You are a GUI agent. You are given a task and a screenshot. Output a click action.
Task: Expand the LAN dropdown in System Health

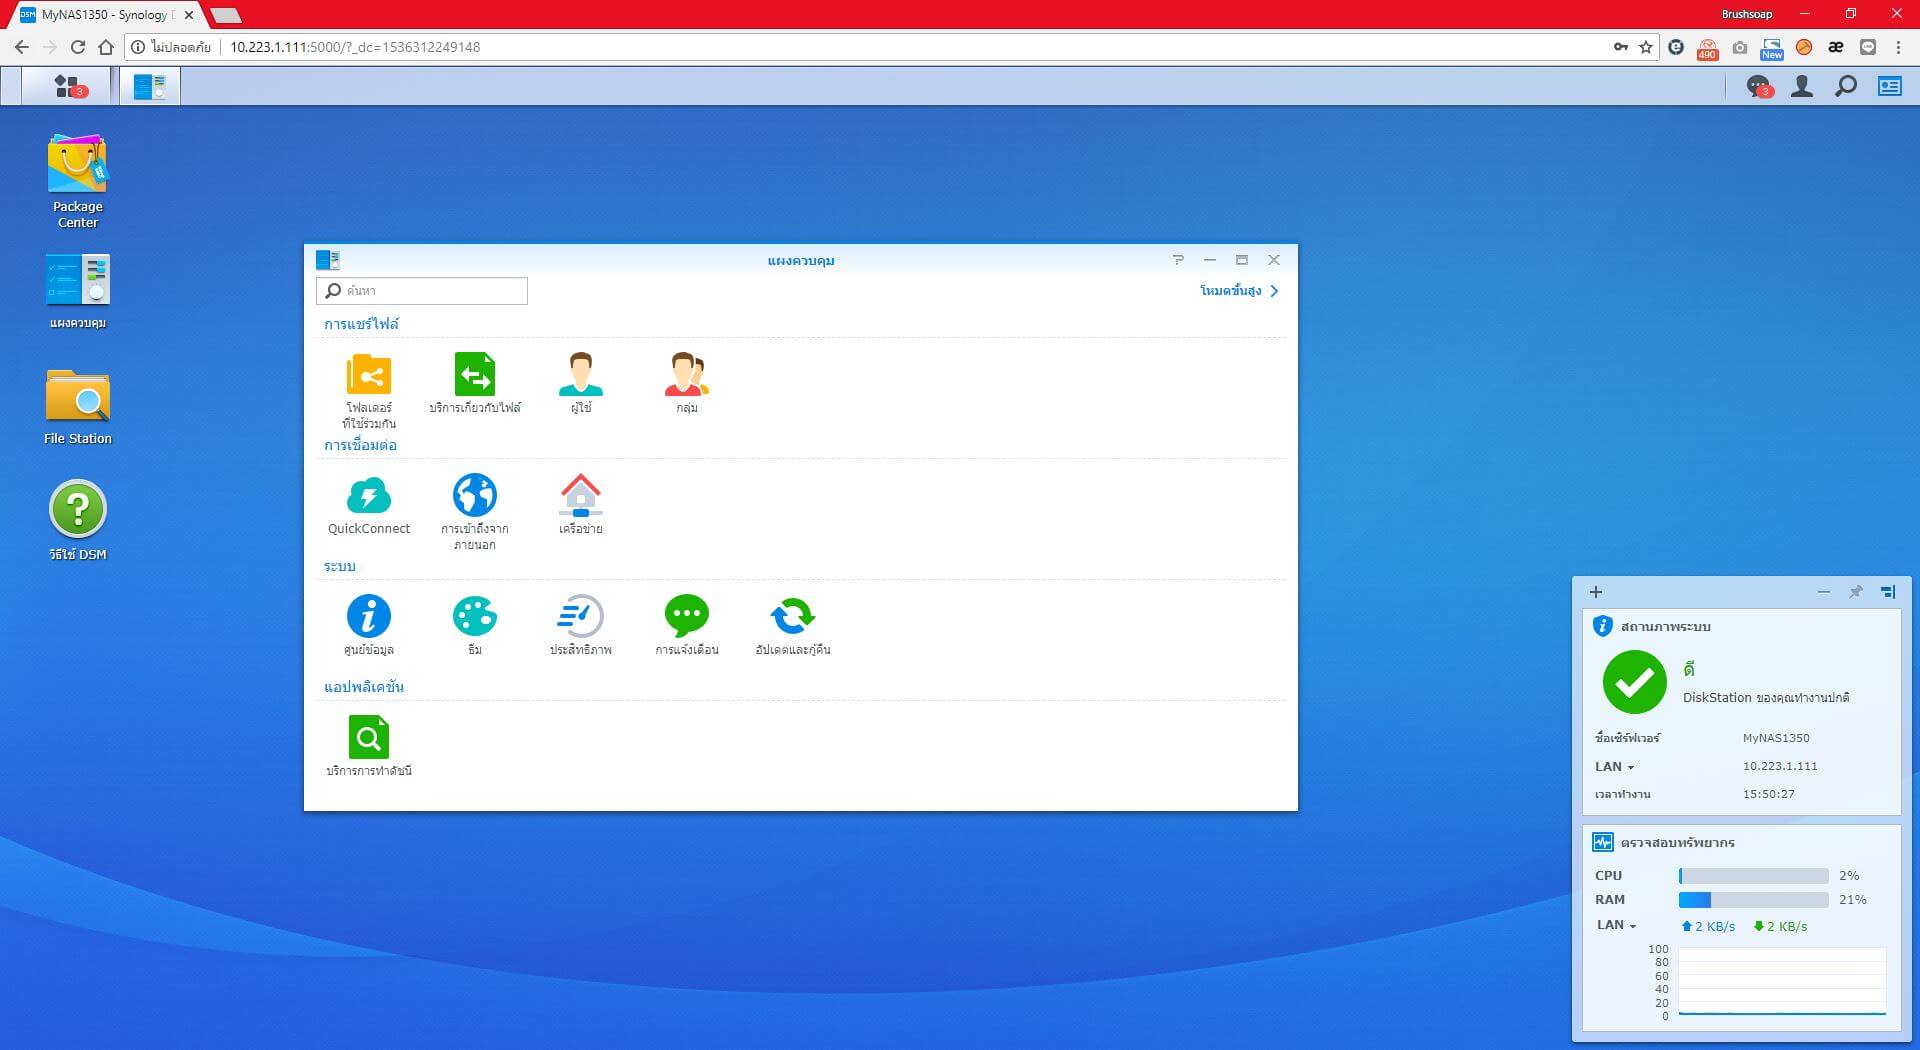coord(1615,767)
